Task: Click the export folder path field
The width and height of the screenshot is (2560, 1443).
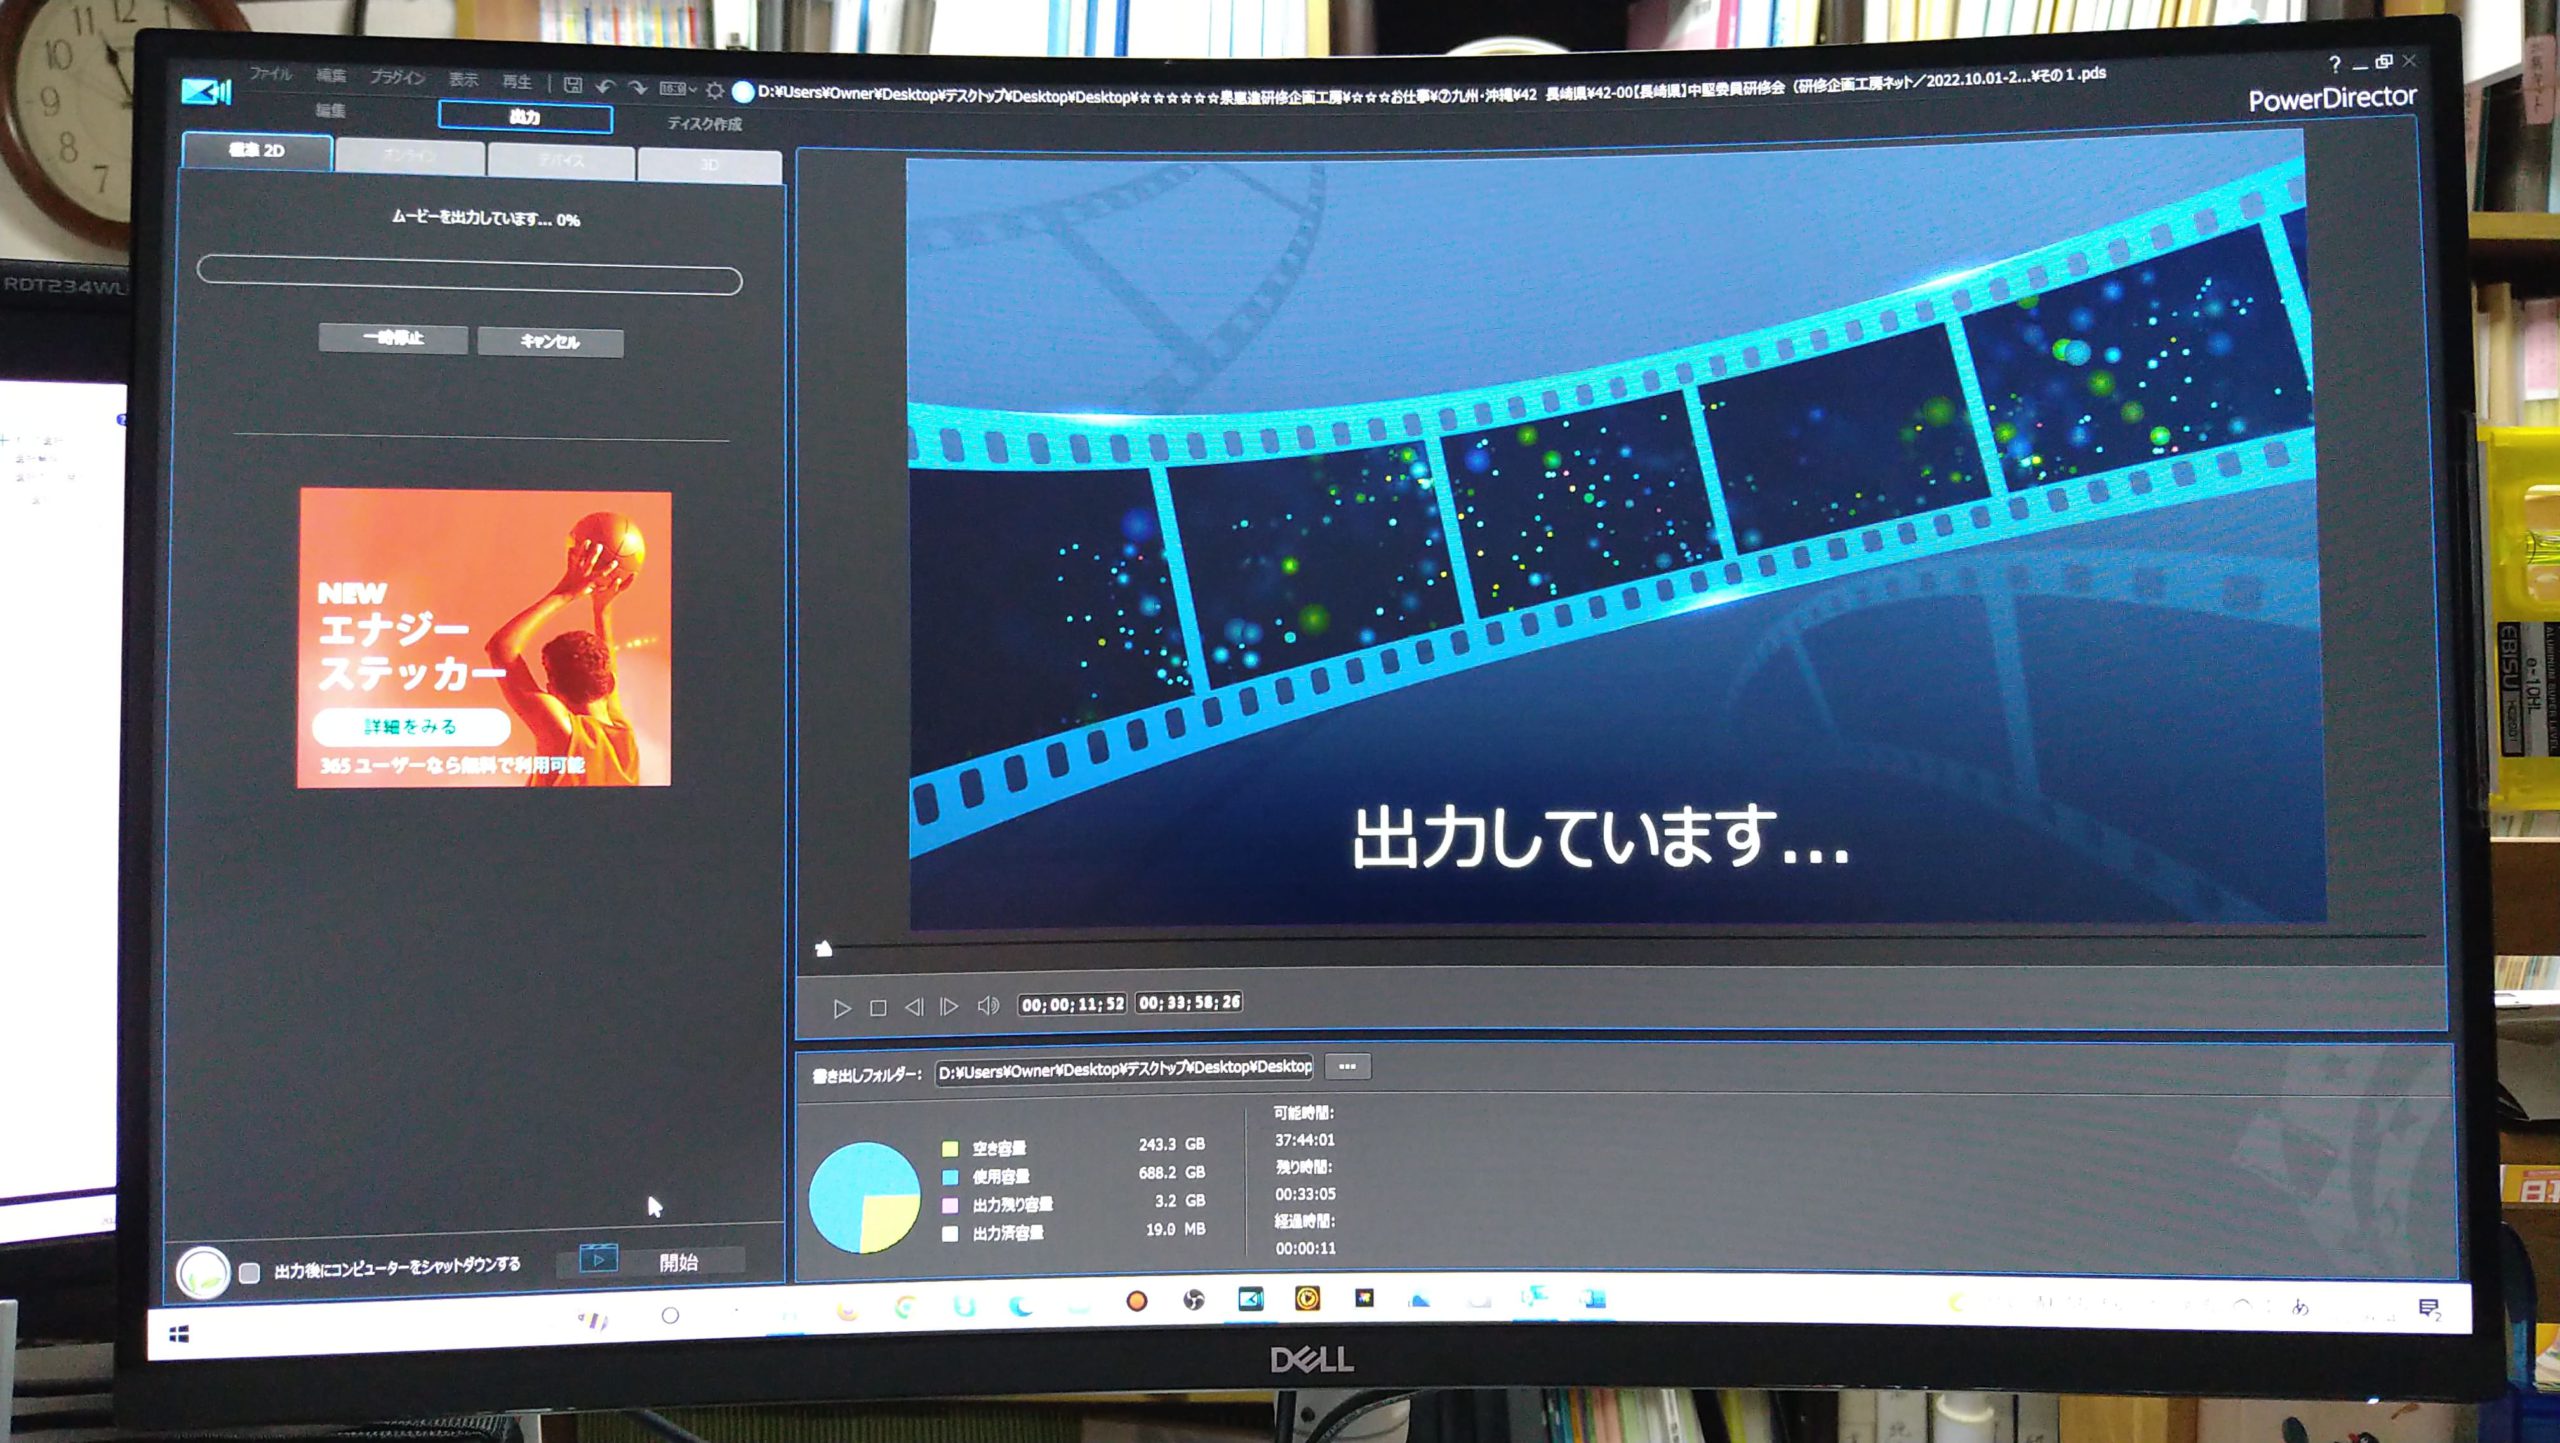Action: [1124, 1069]
